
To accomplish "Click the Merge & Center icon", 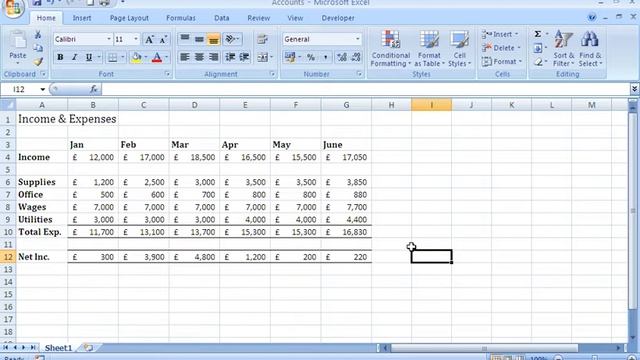I will click(x=262, y=58).
